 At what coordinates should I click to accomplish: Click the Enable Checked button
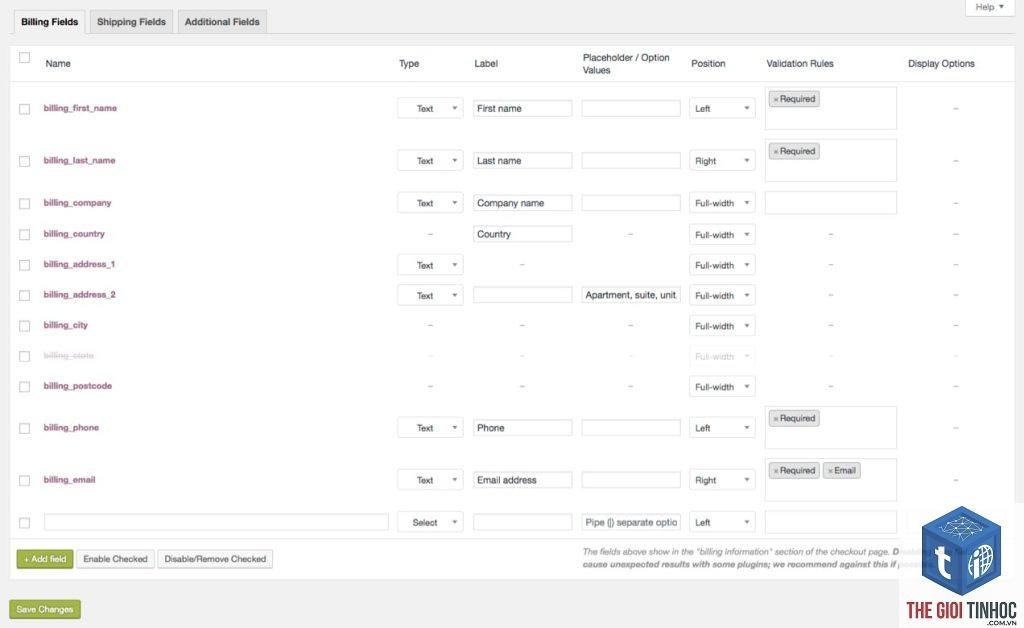coord(116,559)
